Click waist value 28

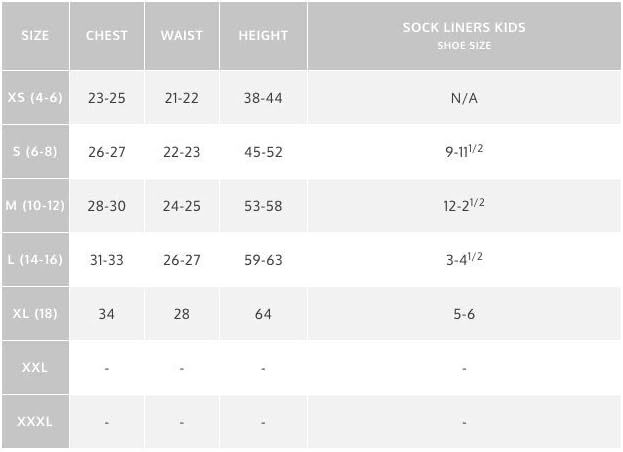point(182,314)
